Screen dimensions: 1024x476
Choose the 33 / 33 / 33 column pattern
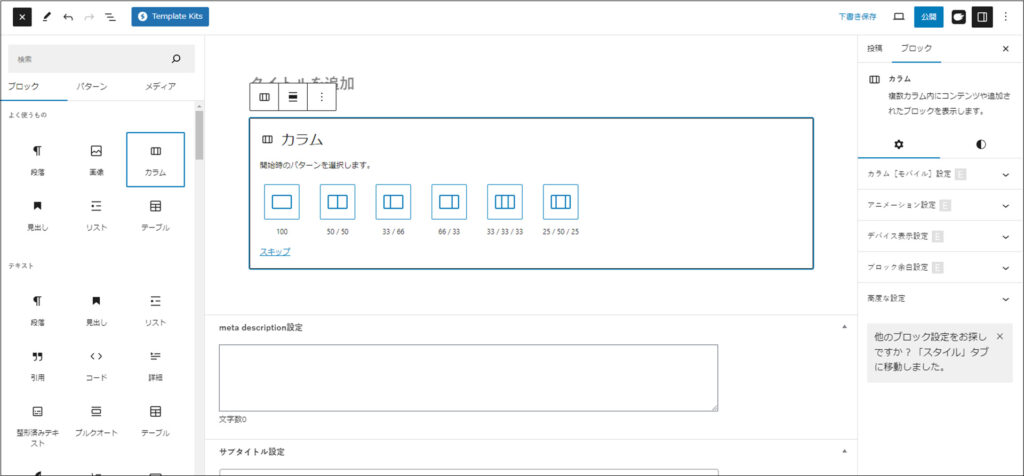pyautogui.click(x=505, y=202)
